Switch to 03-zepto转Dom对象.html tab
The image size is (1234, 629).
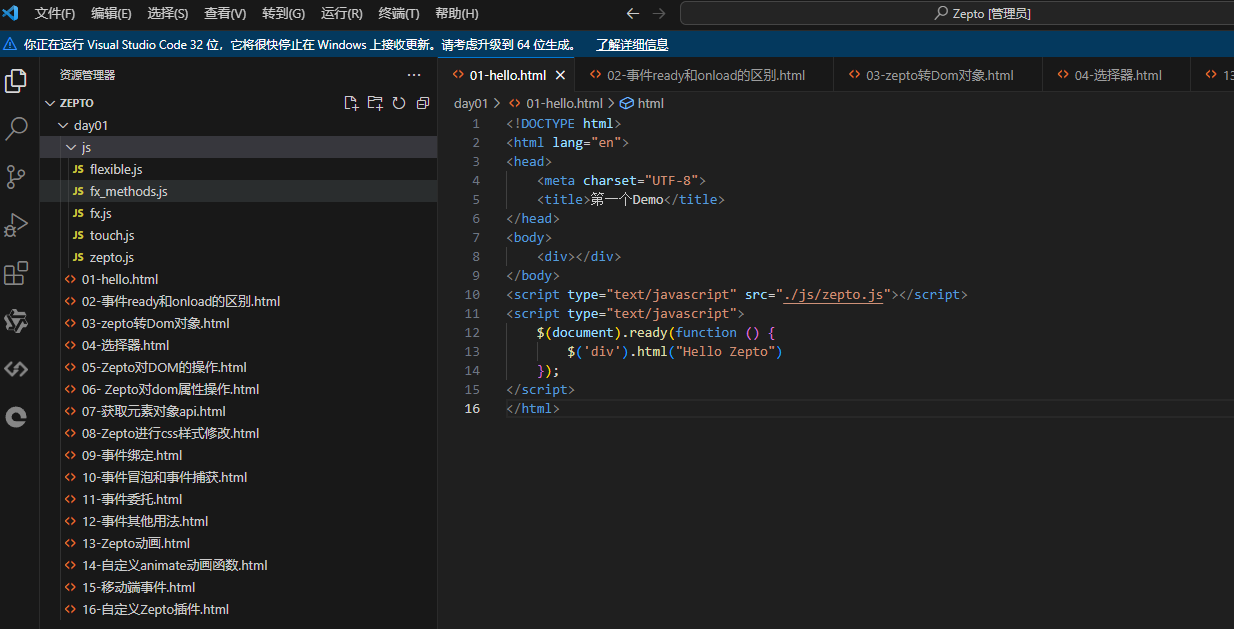938,75
